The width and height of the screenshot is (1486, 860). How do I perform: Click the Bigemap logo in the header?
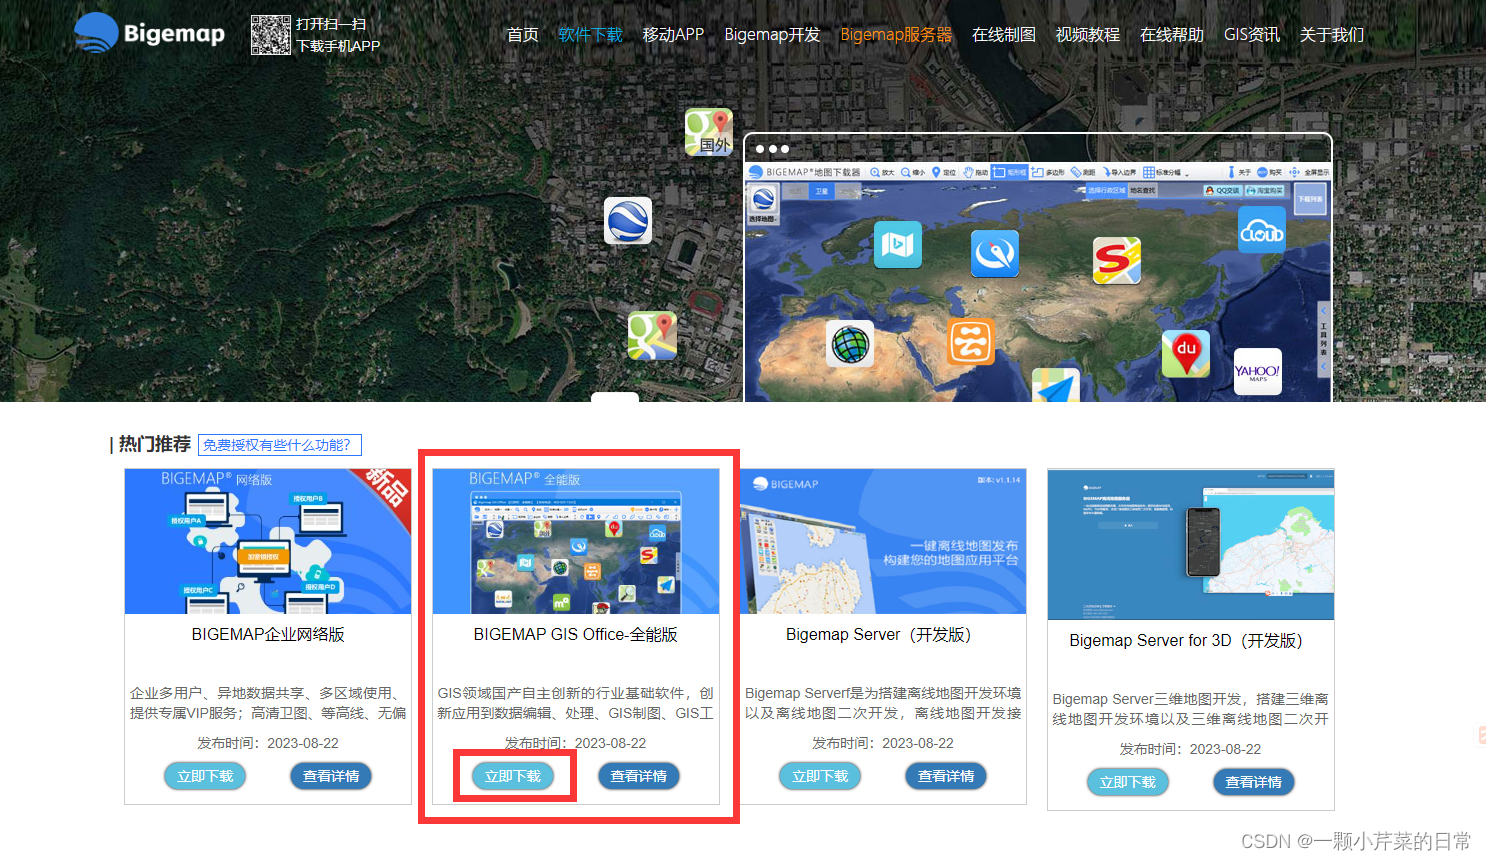coord(150,34)
